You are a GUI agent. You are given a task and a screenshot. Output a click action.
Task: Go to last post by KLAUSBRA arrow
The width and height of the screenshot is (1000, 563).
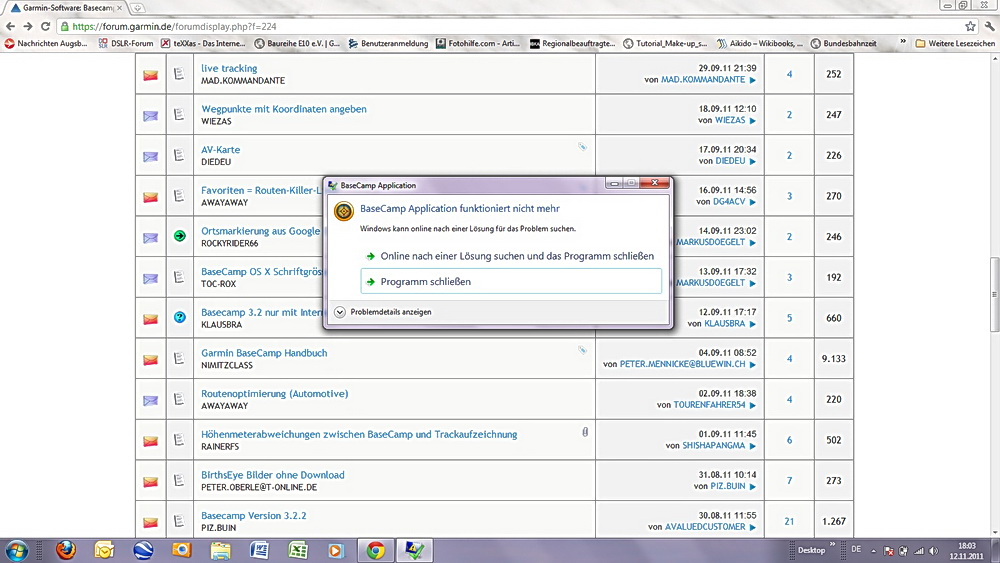pyautogui.click(x=753, y=324)
